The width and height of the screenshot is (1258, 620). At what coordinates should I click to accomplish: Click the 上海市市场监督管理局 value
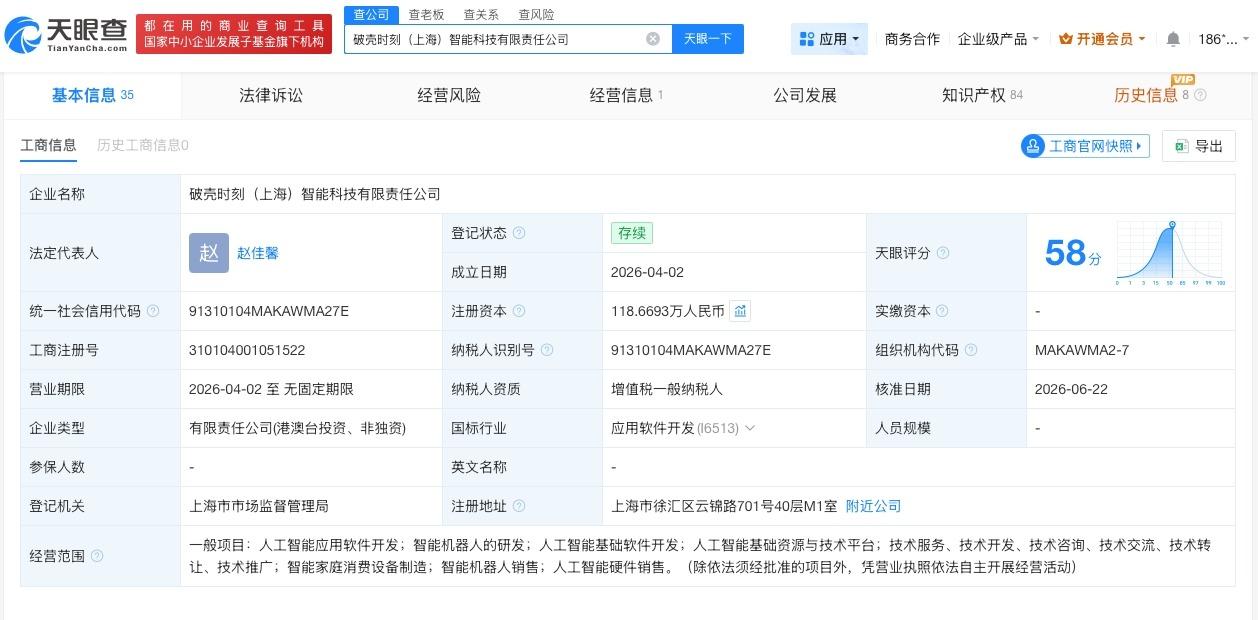point(259,506)
